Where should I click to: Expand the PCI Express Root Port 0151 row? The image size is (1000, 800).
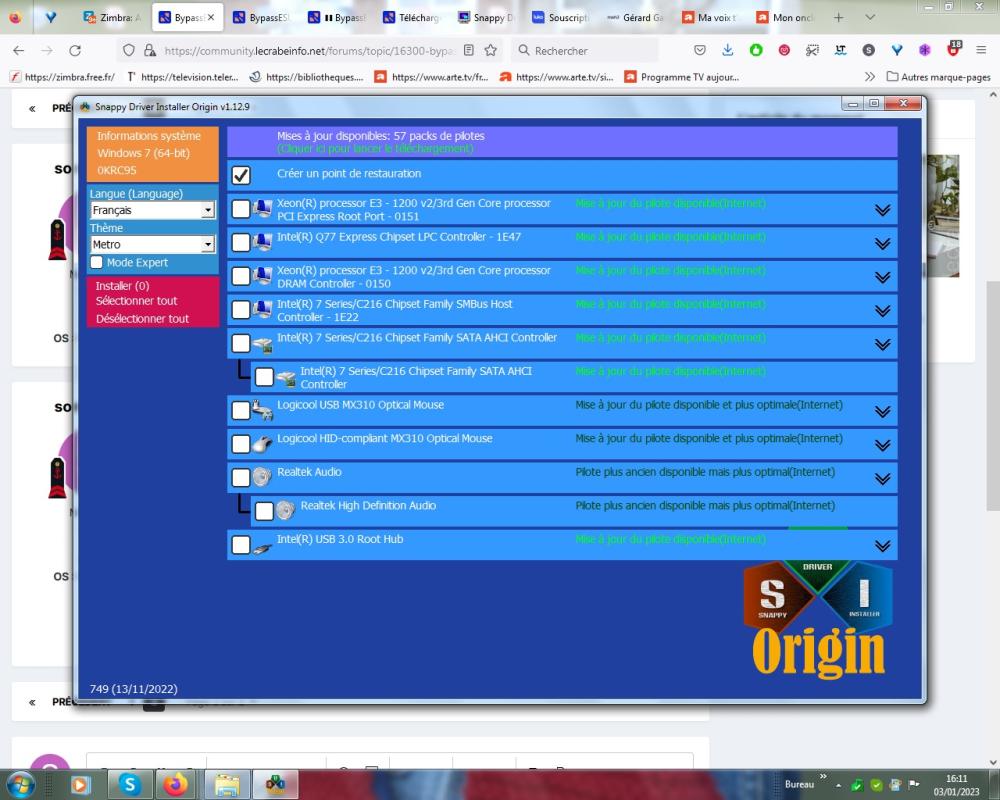(x=883, y=210)
